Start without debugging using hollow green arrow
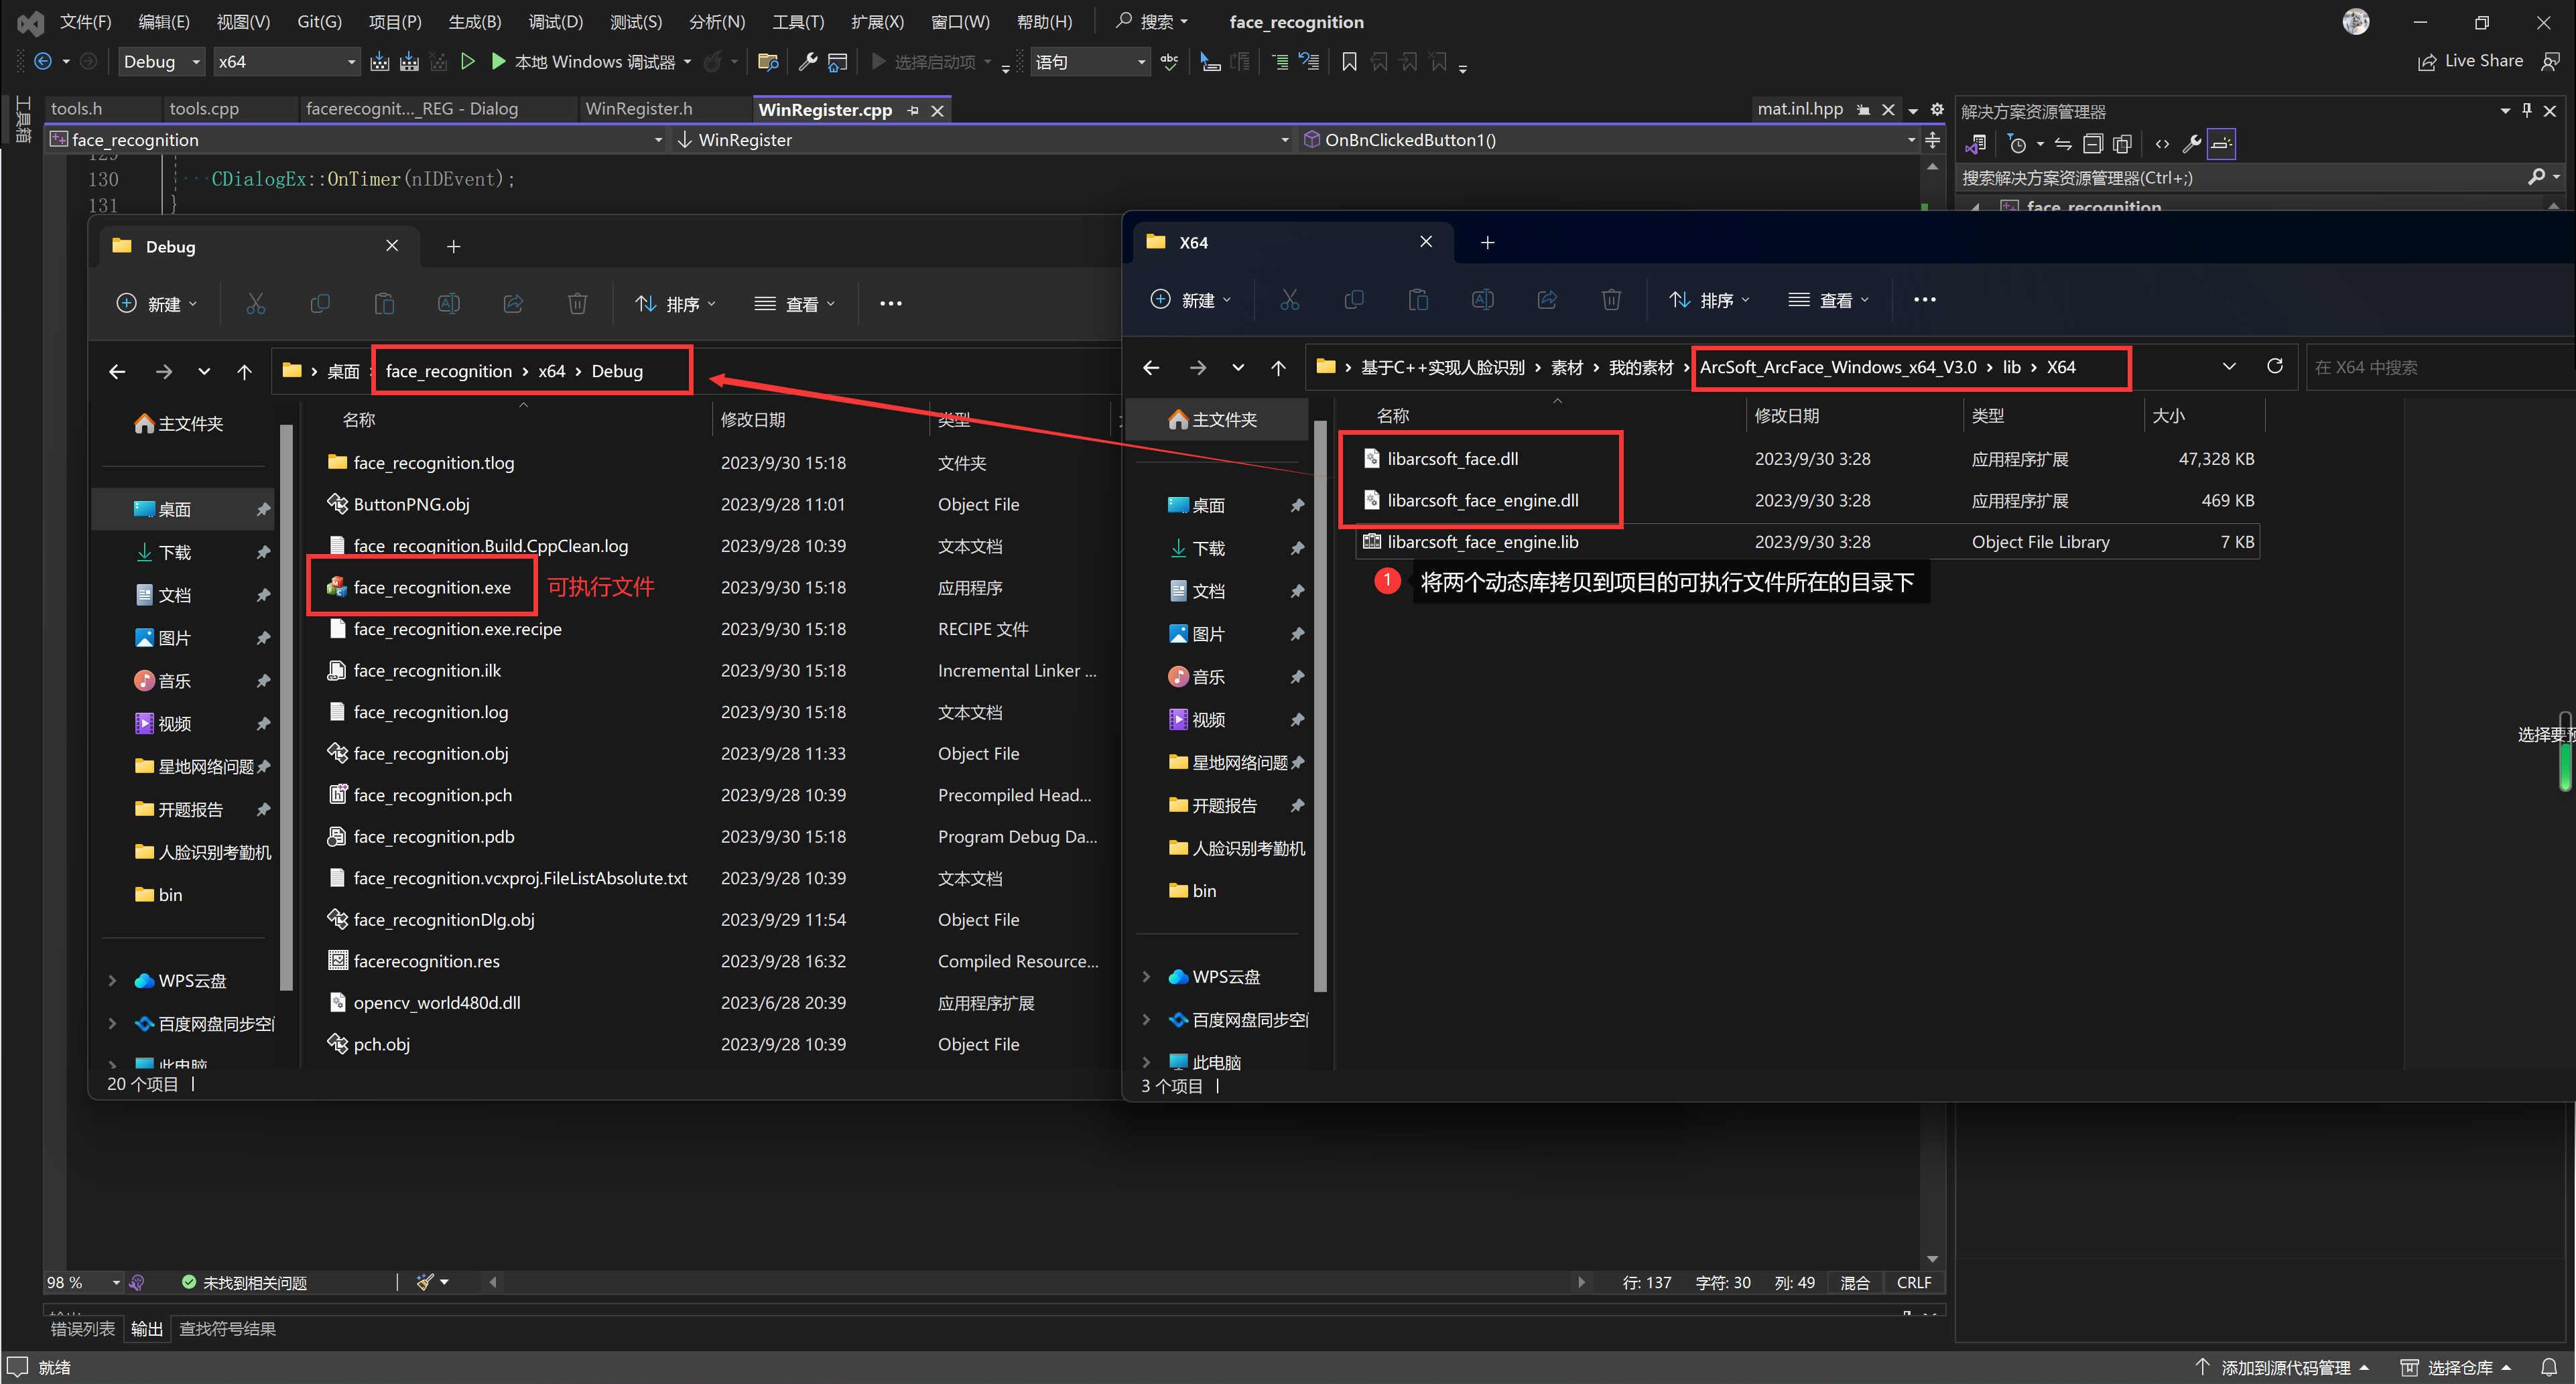2576x1384 pixels. (x=467, y=62)
